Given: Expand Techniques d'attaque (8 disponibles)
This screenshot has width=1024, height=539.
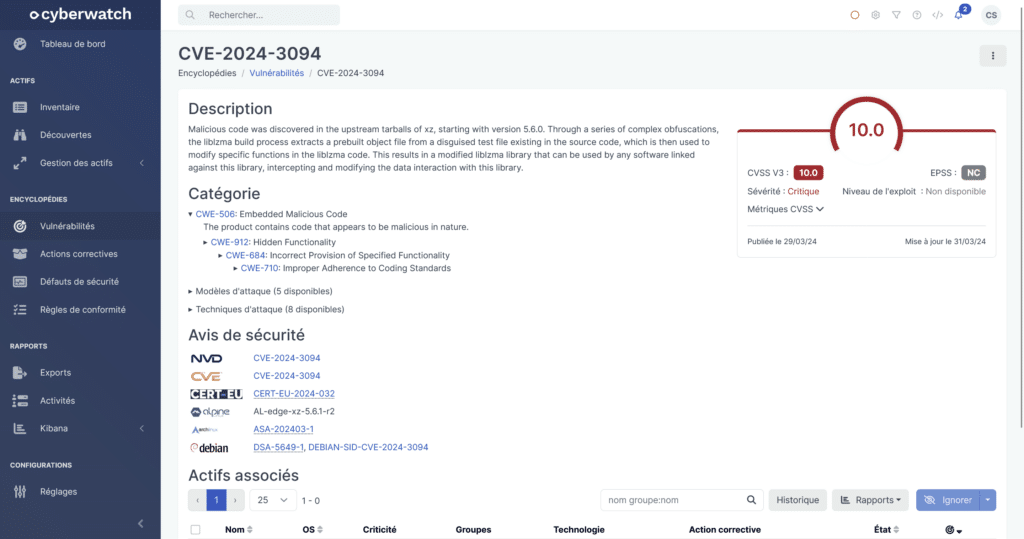Looking at the screenshot, I should pos(266,310).
